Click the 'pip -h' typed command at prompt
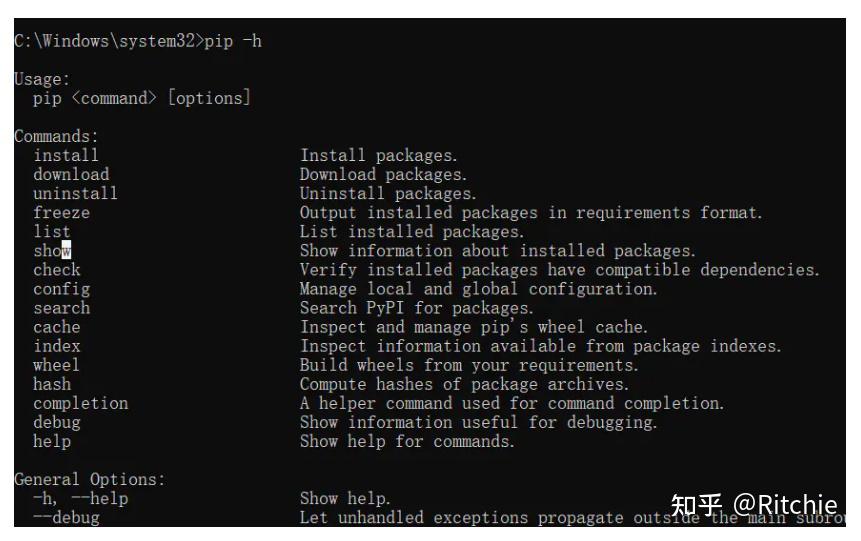 233,41
